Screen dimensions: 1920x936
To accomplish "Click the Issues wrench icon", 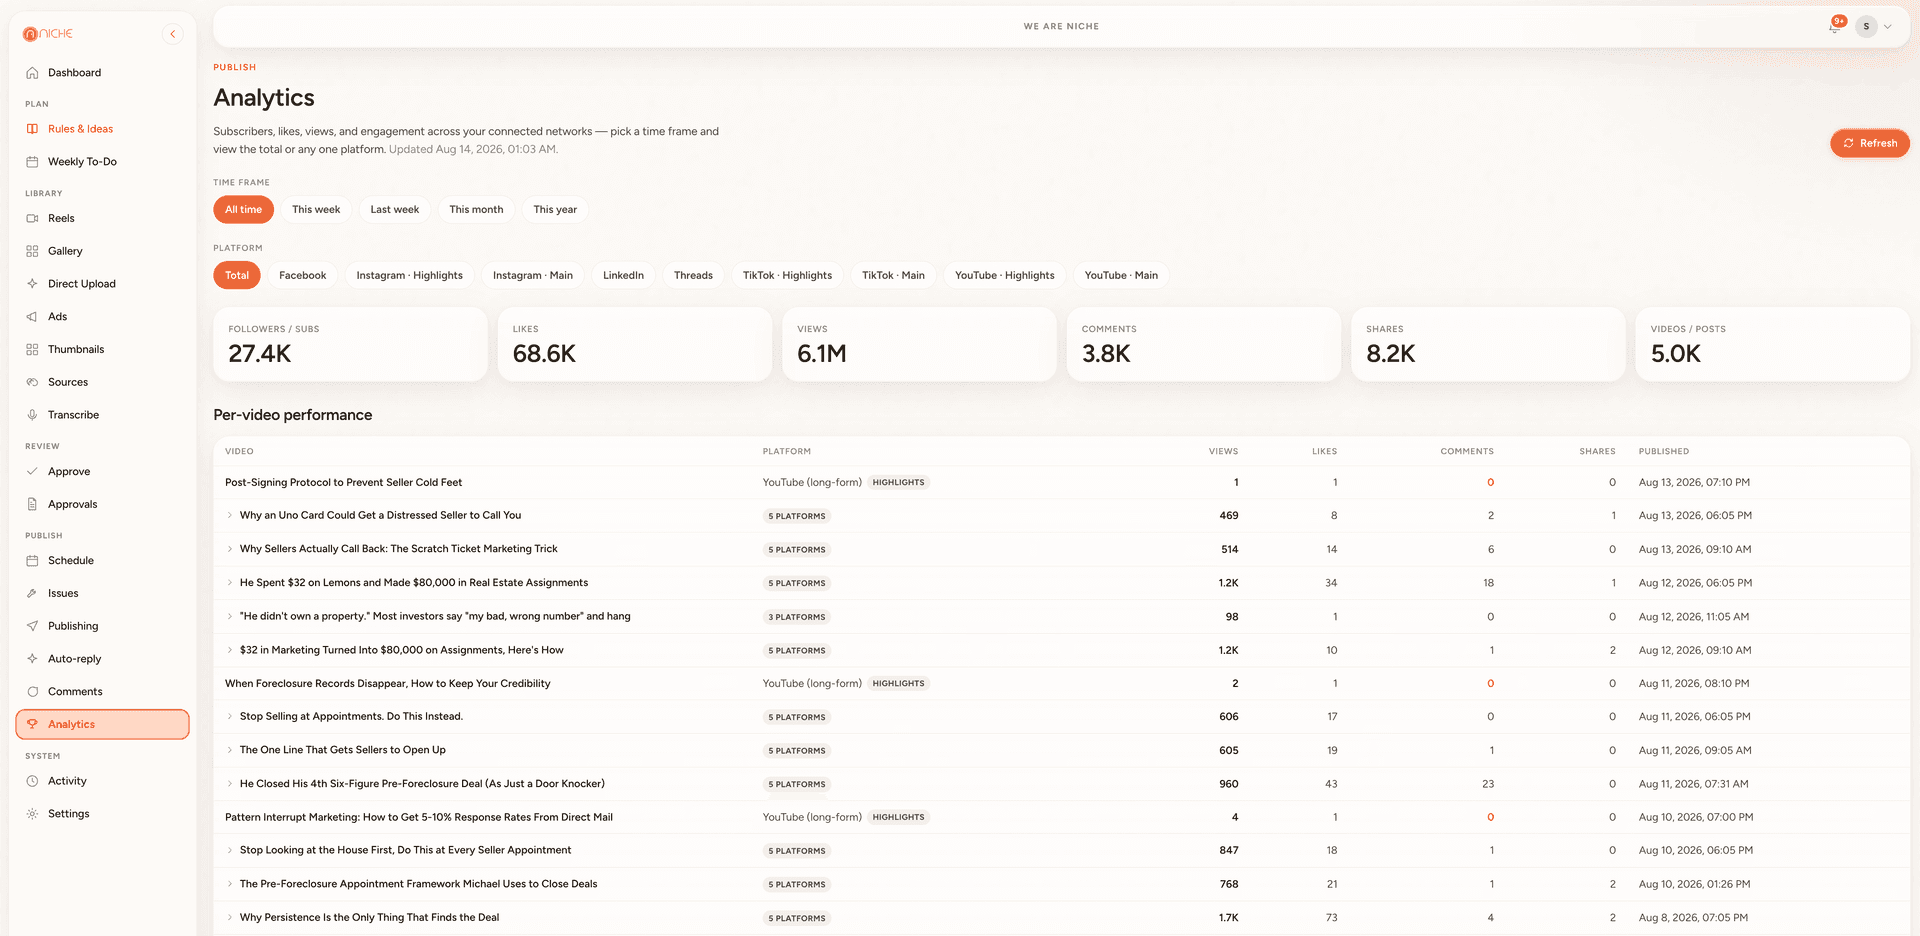I will pyautogui.click(x=32, y=594).
